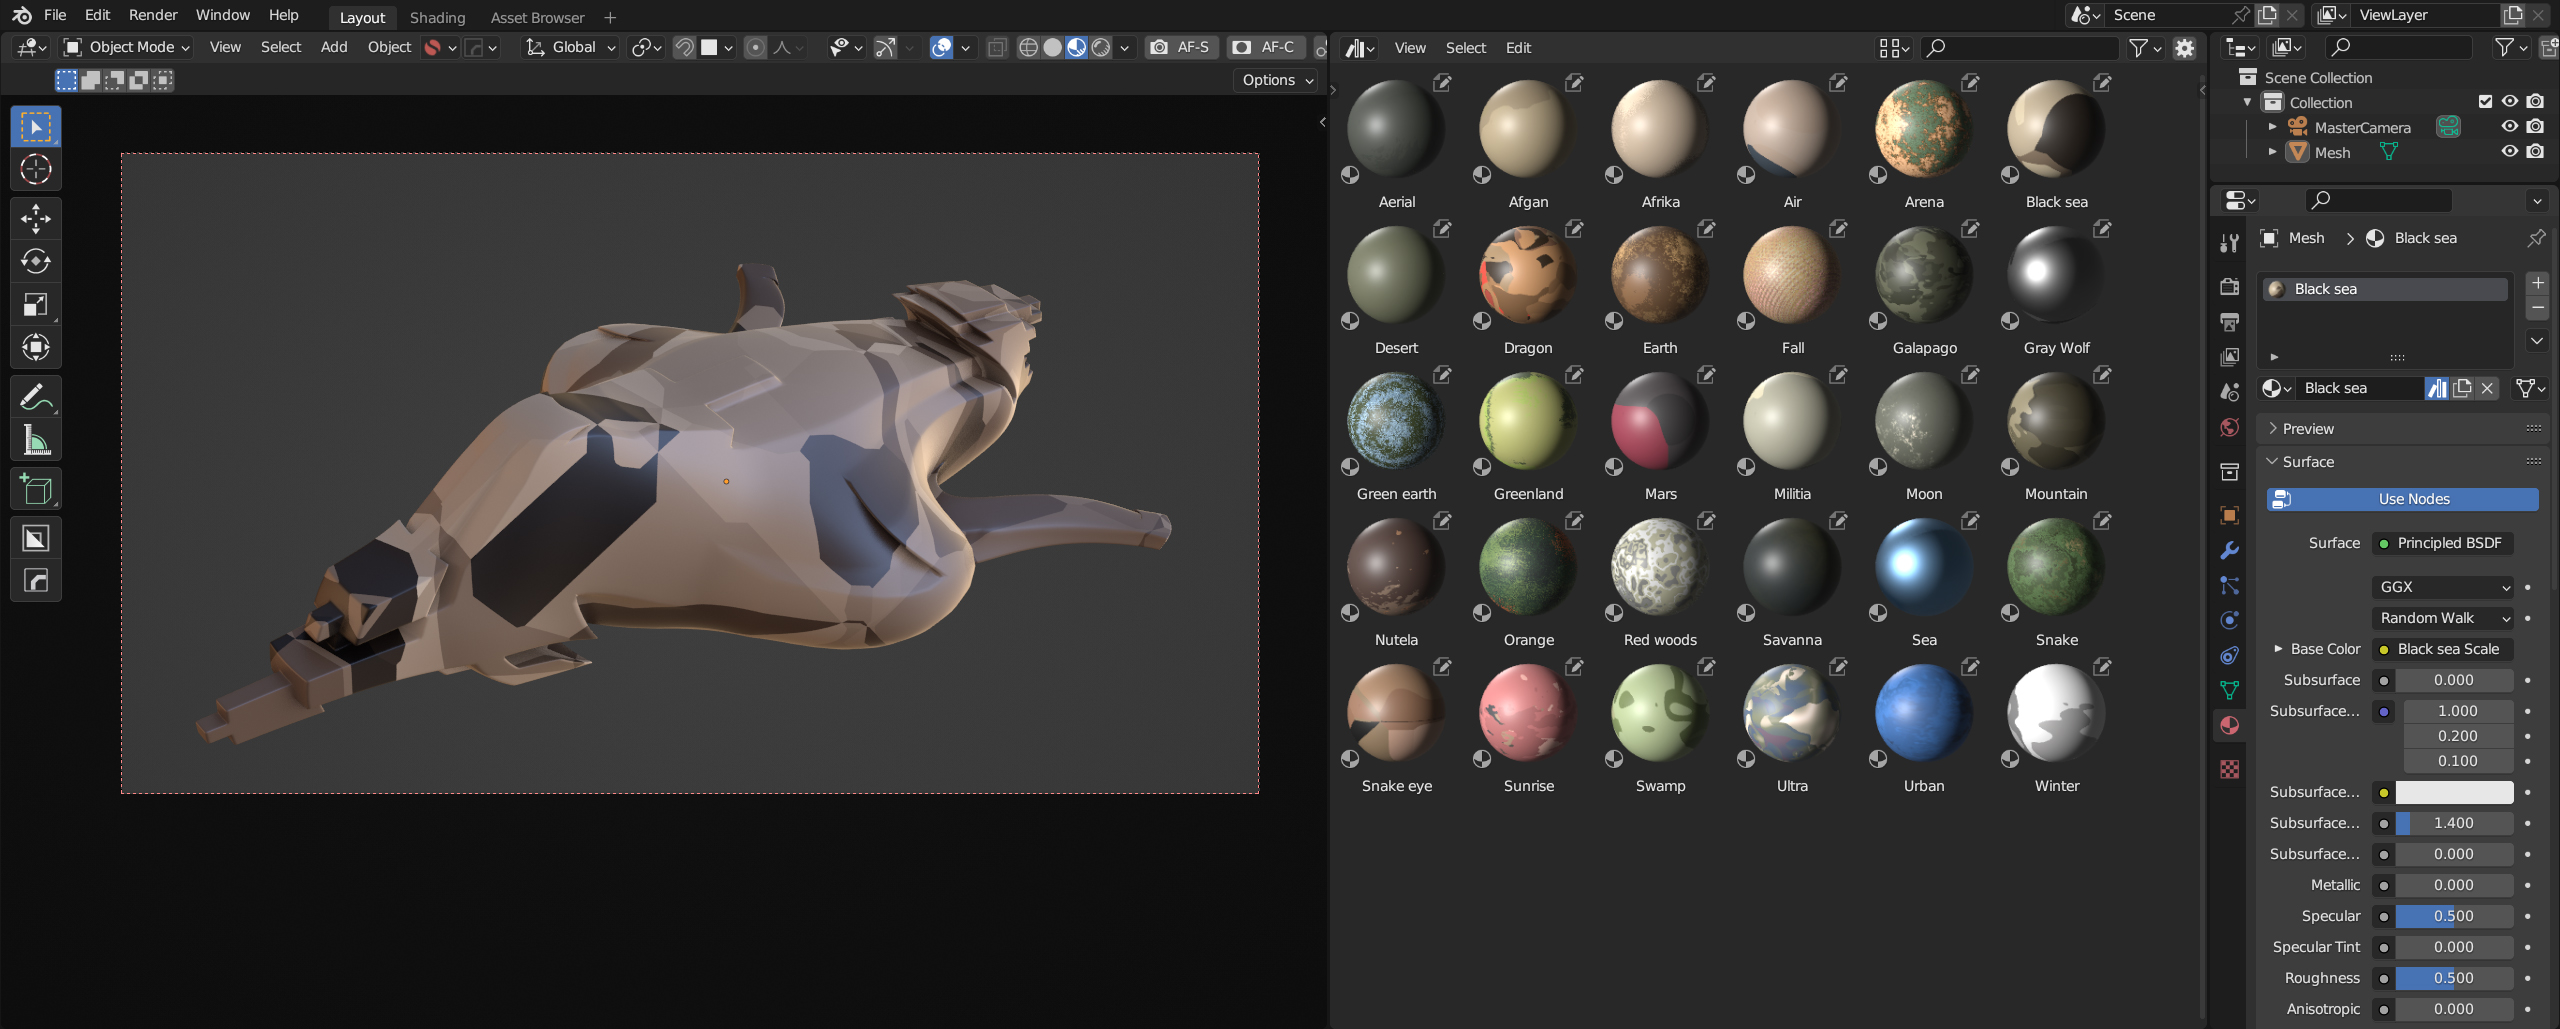
Task: Click the Options button in viewport header
Action: pos(1277,80)
